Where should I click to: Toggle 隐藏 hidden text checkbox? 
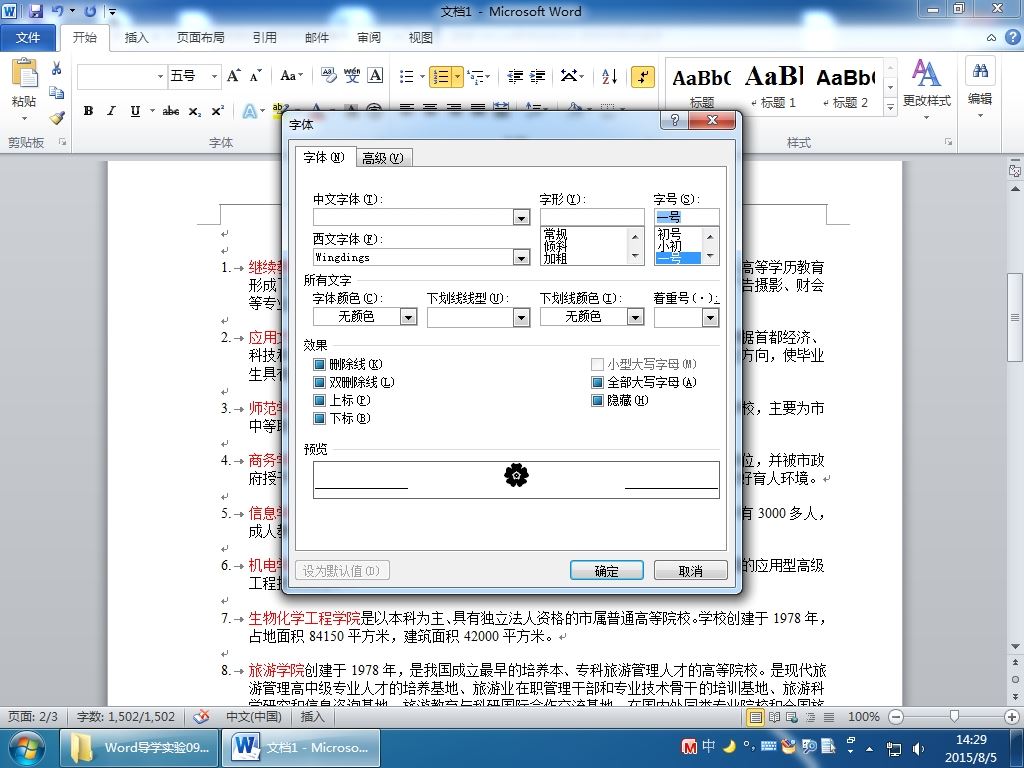click(x=597, y=400)
